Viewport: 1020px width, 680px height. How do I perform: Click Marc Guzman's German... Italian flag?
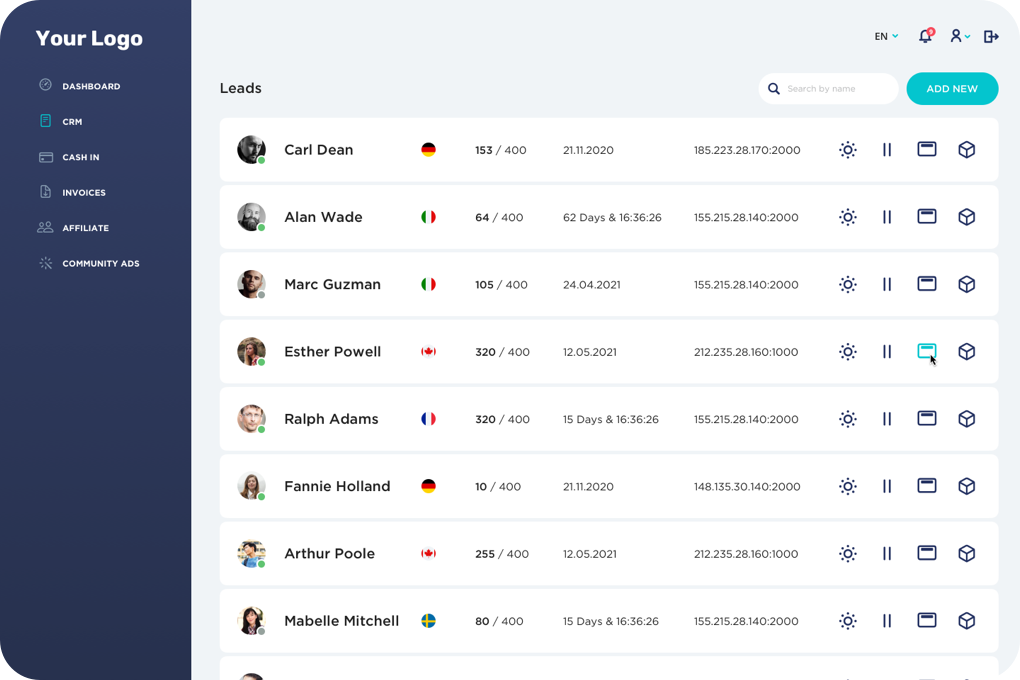[428, 284]
